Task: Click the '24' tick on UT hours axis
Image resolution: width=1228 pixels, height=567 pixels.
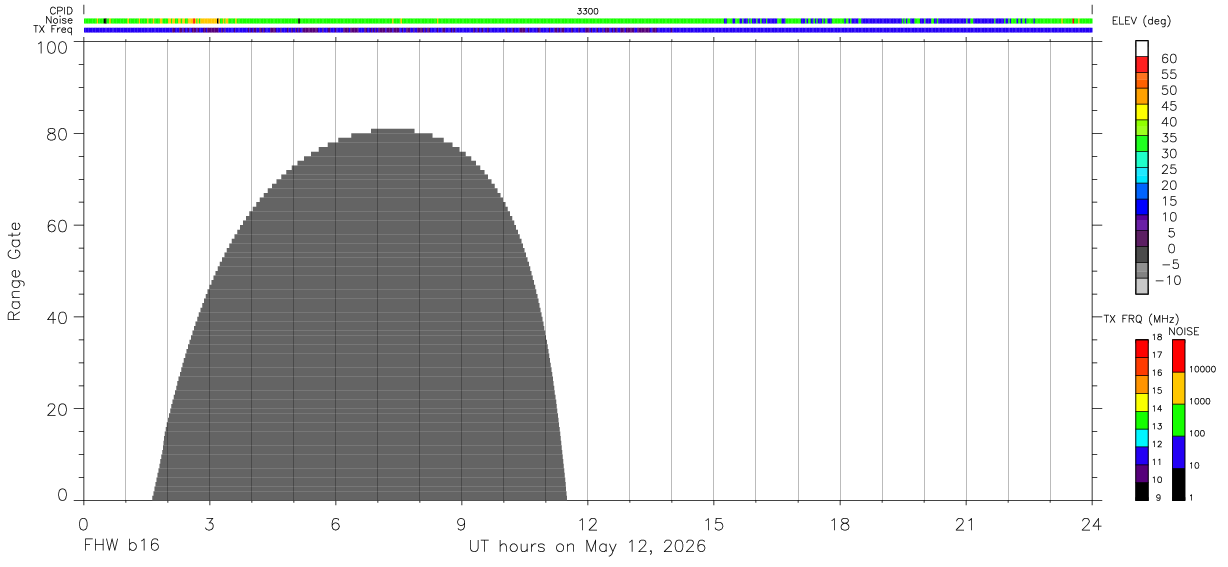Action: click(x=1091, y=524)
